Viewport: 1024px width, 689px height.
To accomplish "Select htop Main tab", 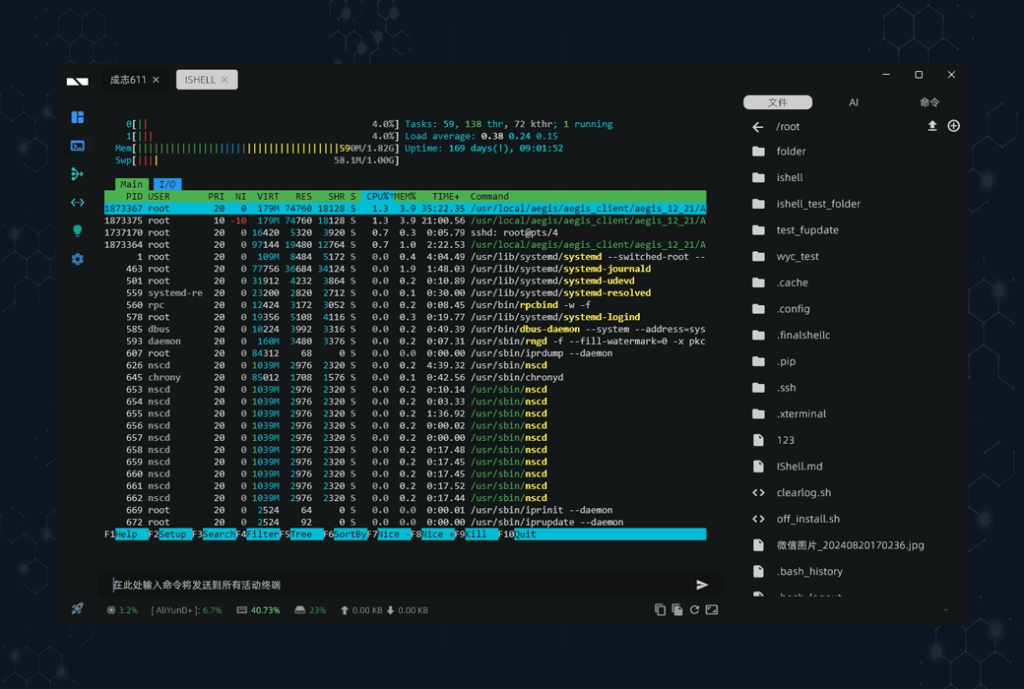I will 131,184.
